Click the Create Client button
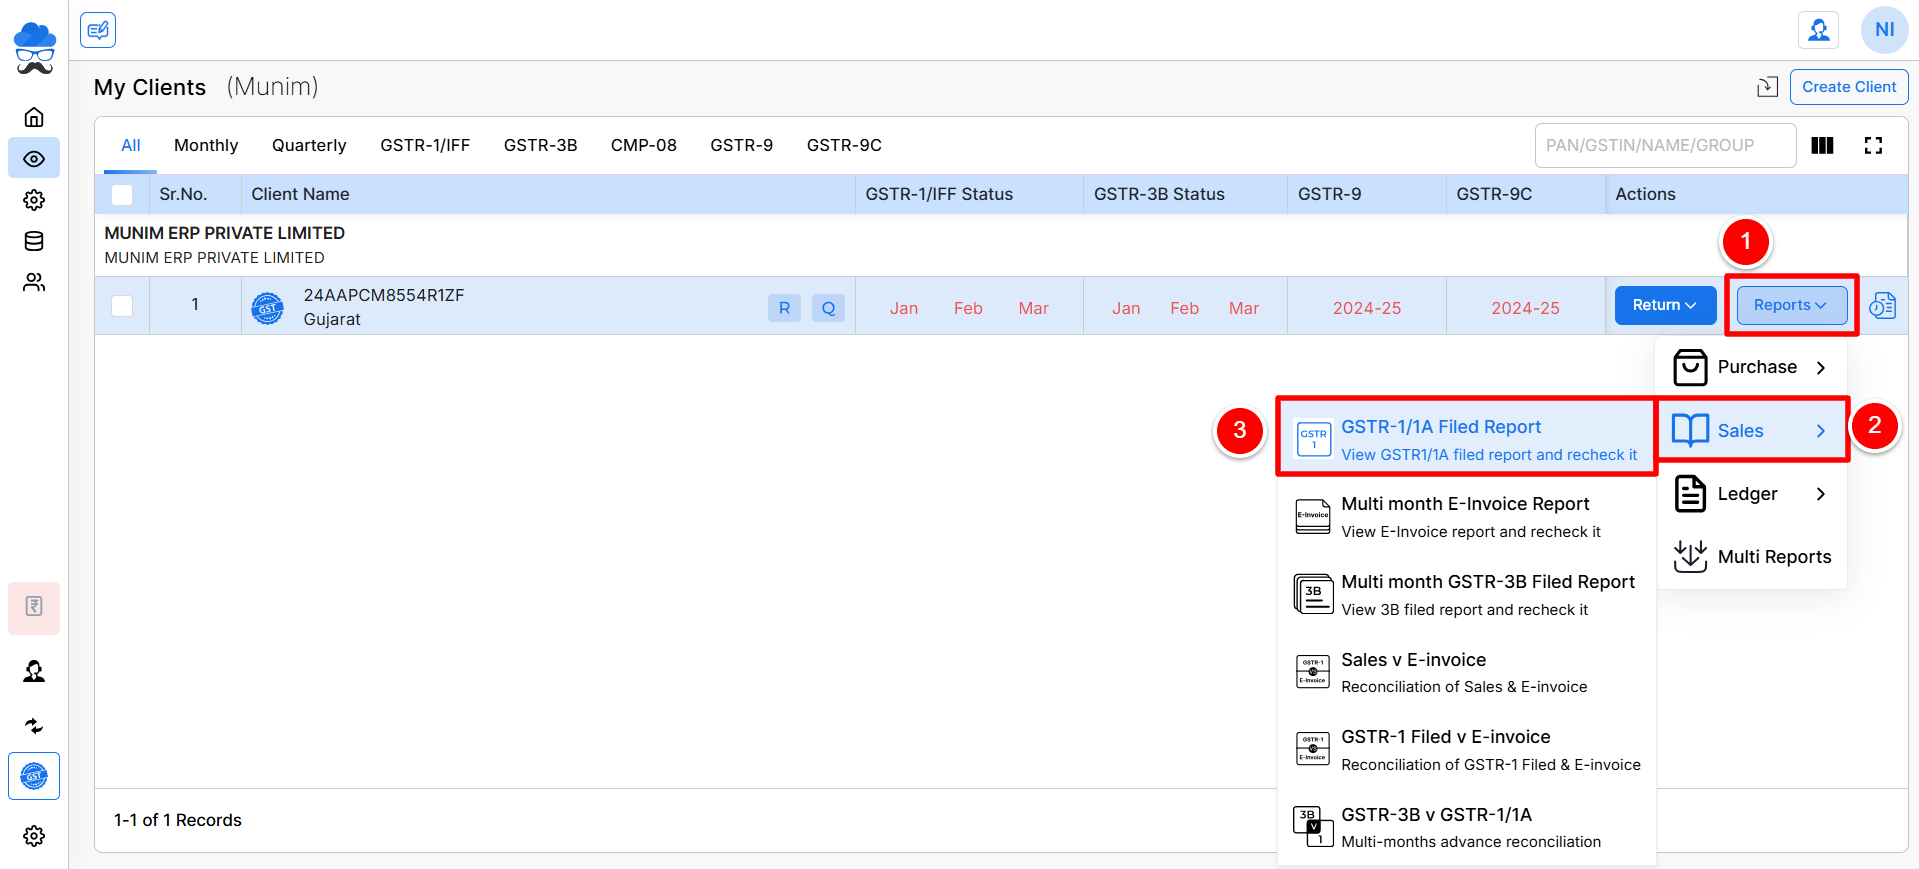Screen dimensions: 1919x869 pos(1848,87)
